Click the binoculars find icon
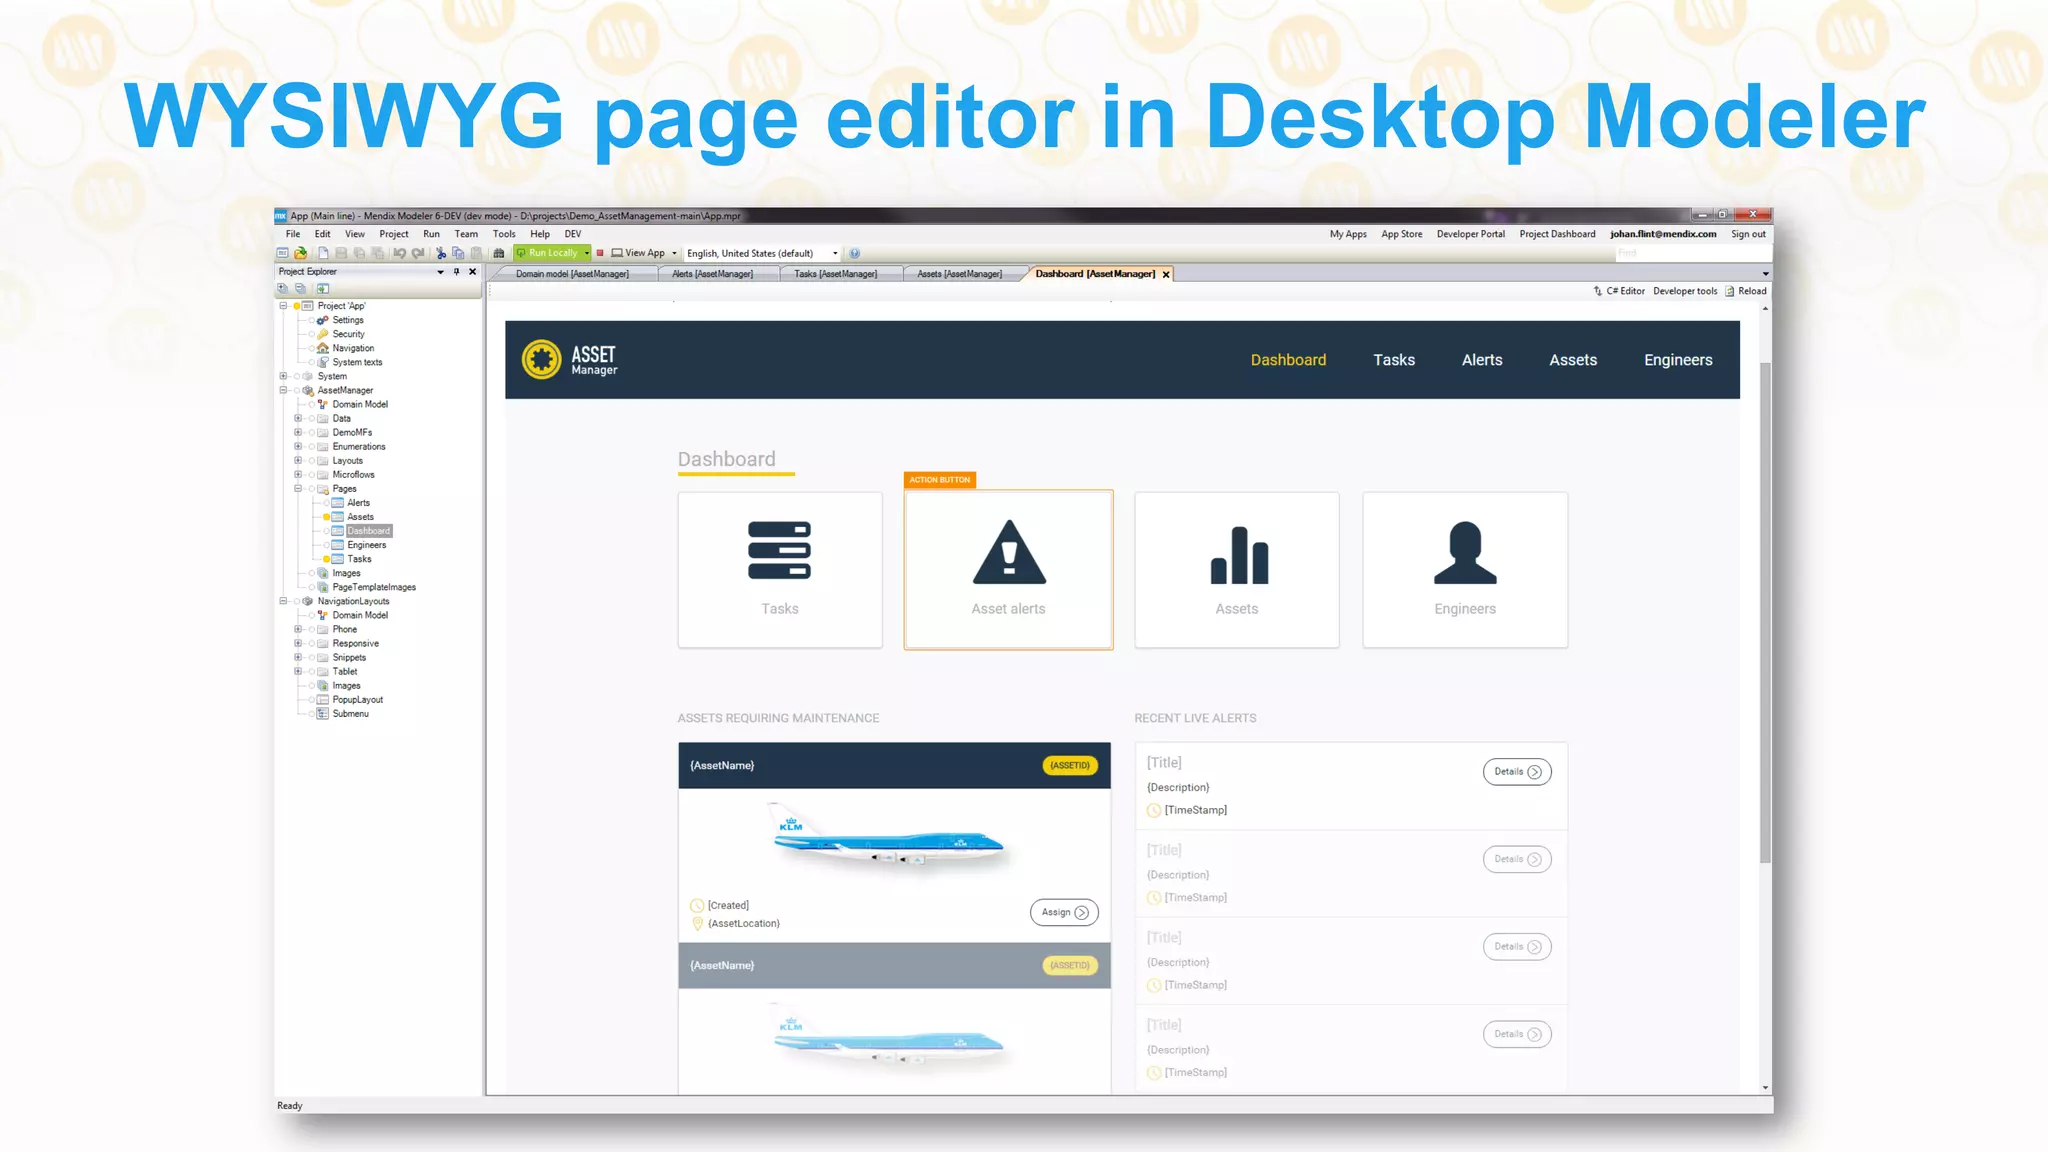Image resolution: width=2048 pixels, height=1152 pixels. pos(499,253)
